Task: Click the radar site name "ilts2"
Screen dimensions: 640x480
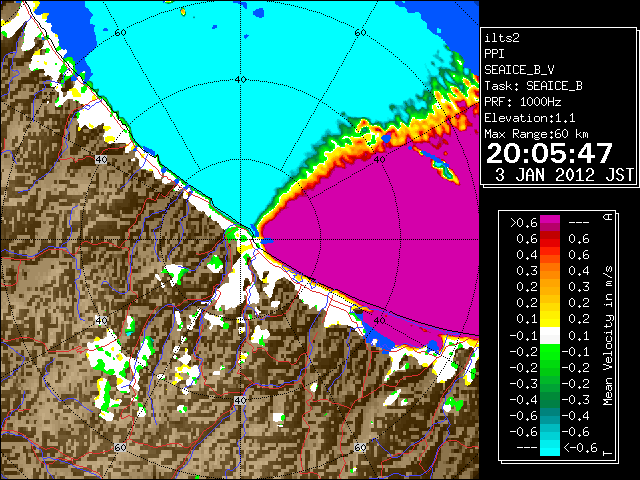Action: pos(502,38)
